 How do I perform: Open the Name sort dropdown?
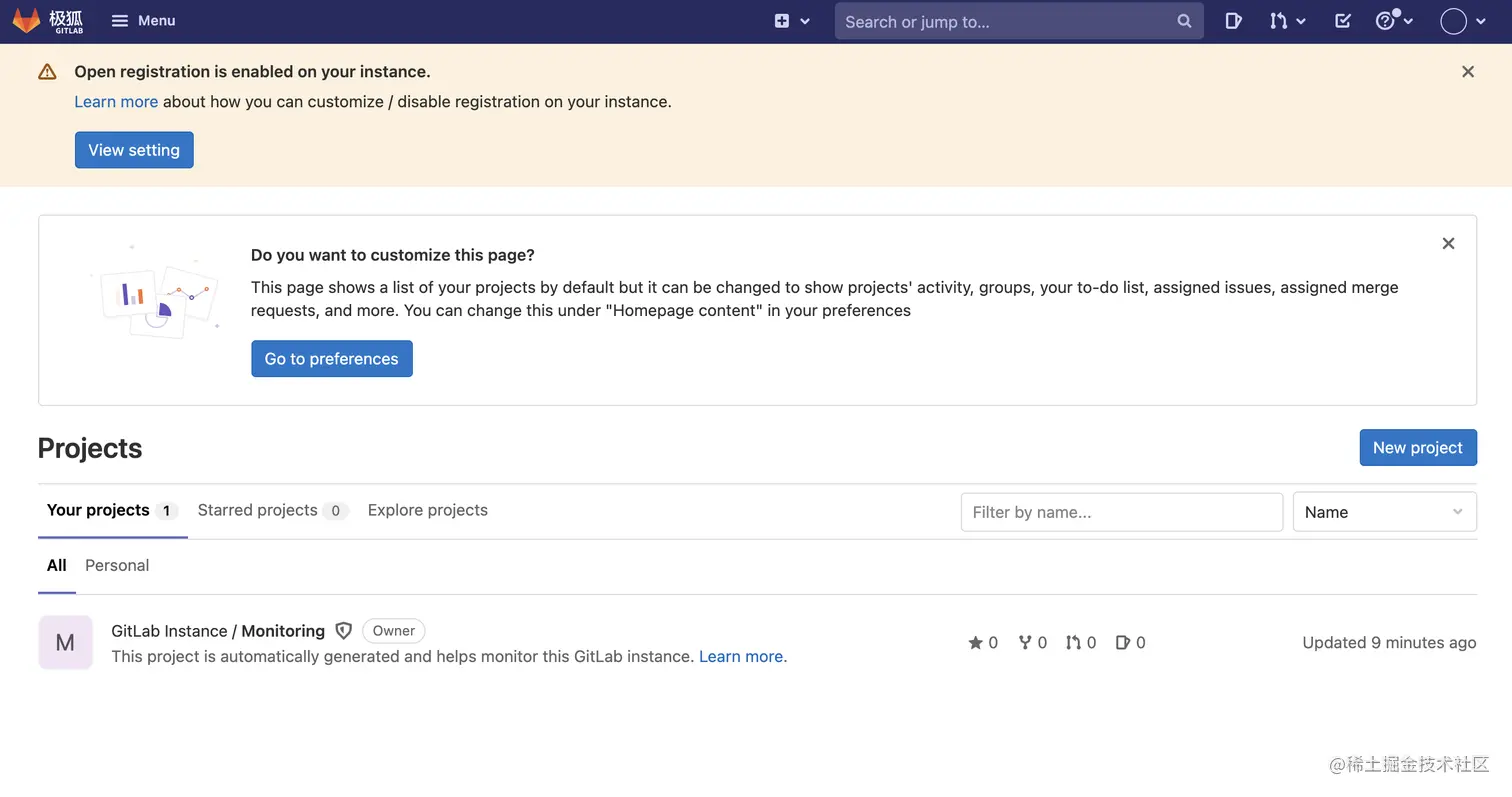(1385, 512)
